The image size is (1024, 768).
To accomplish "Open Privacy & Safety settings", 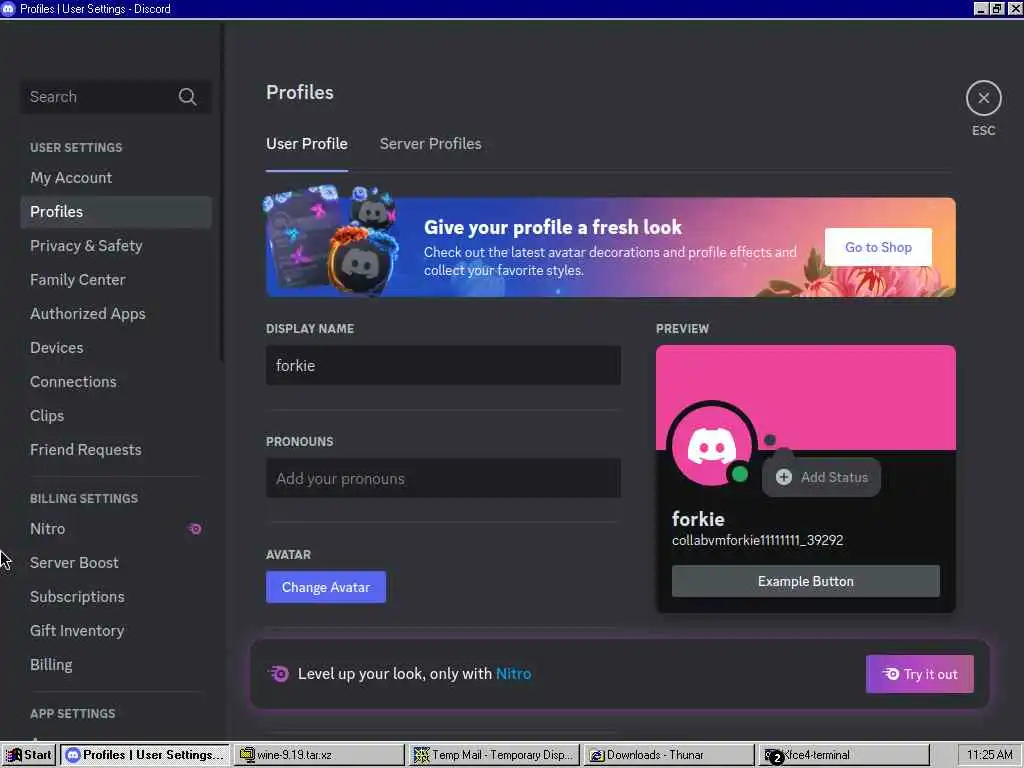I will click(116, 246).
